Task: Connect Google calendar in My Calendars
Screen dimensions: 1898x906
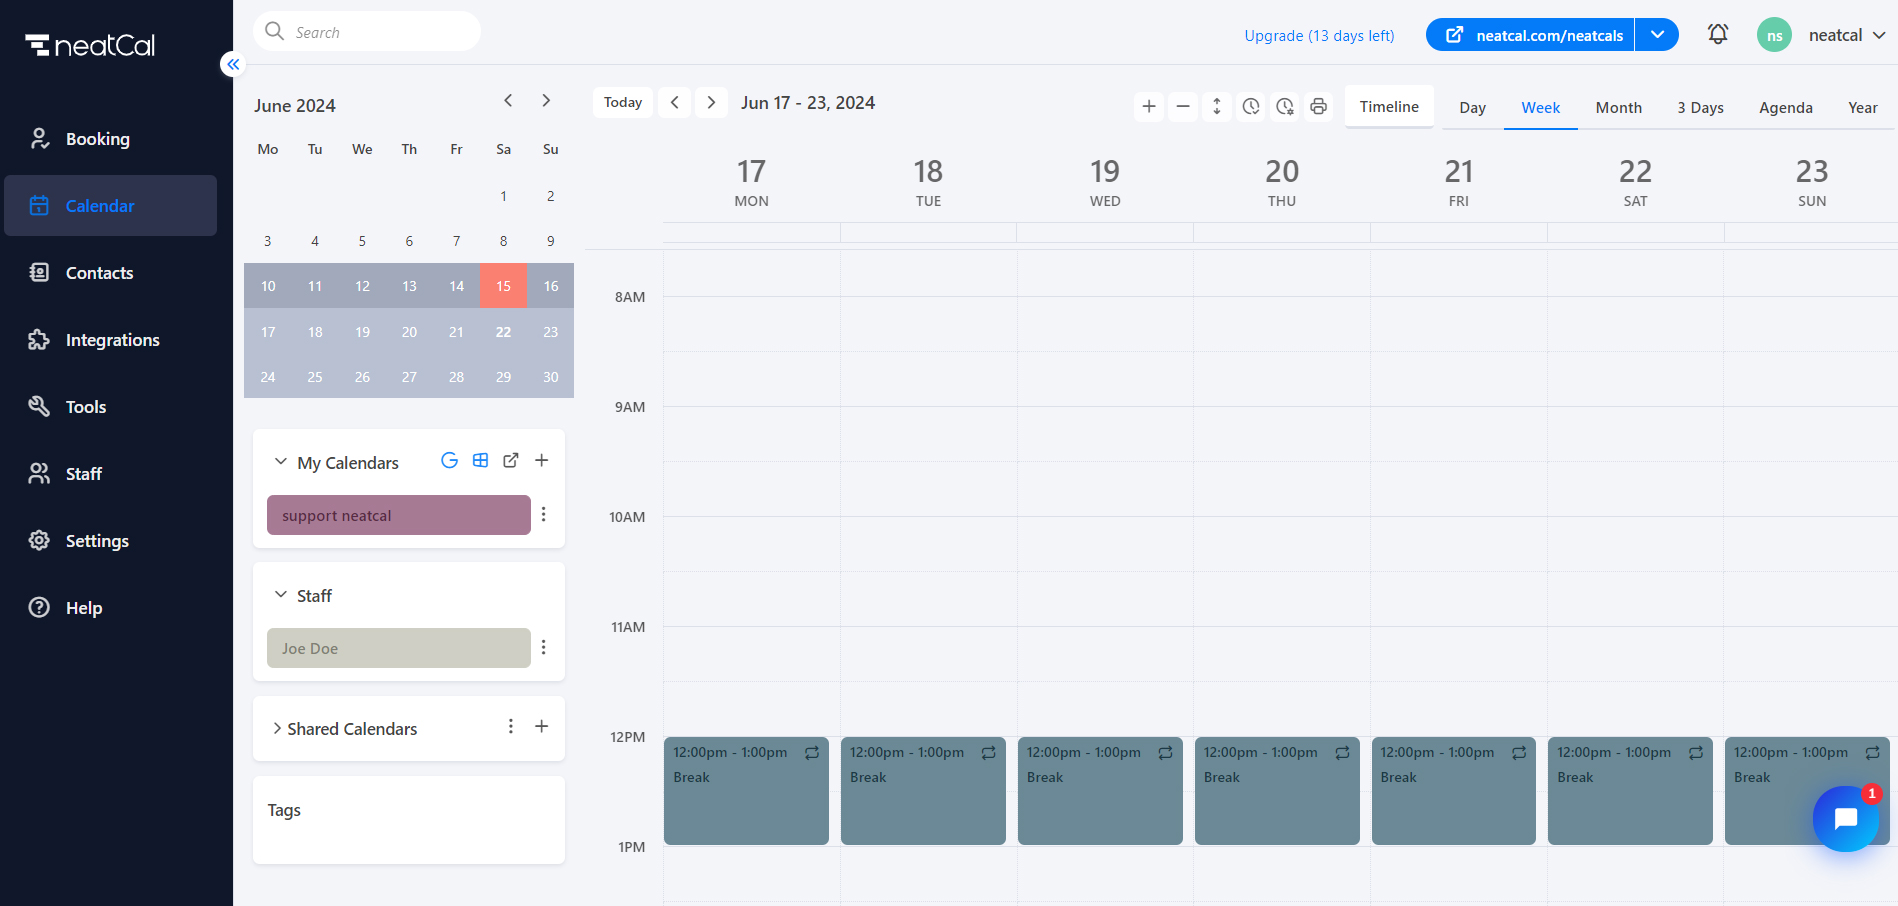Action: [450, 460]
